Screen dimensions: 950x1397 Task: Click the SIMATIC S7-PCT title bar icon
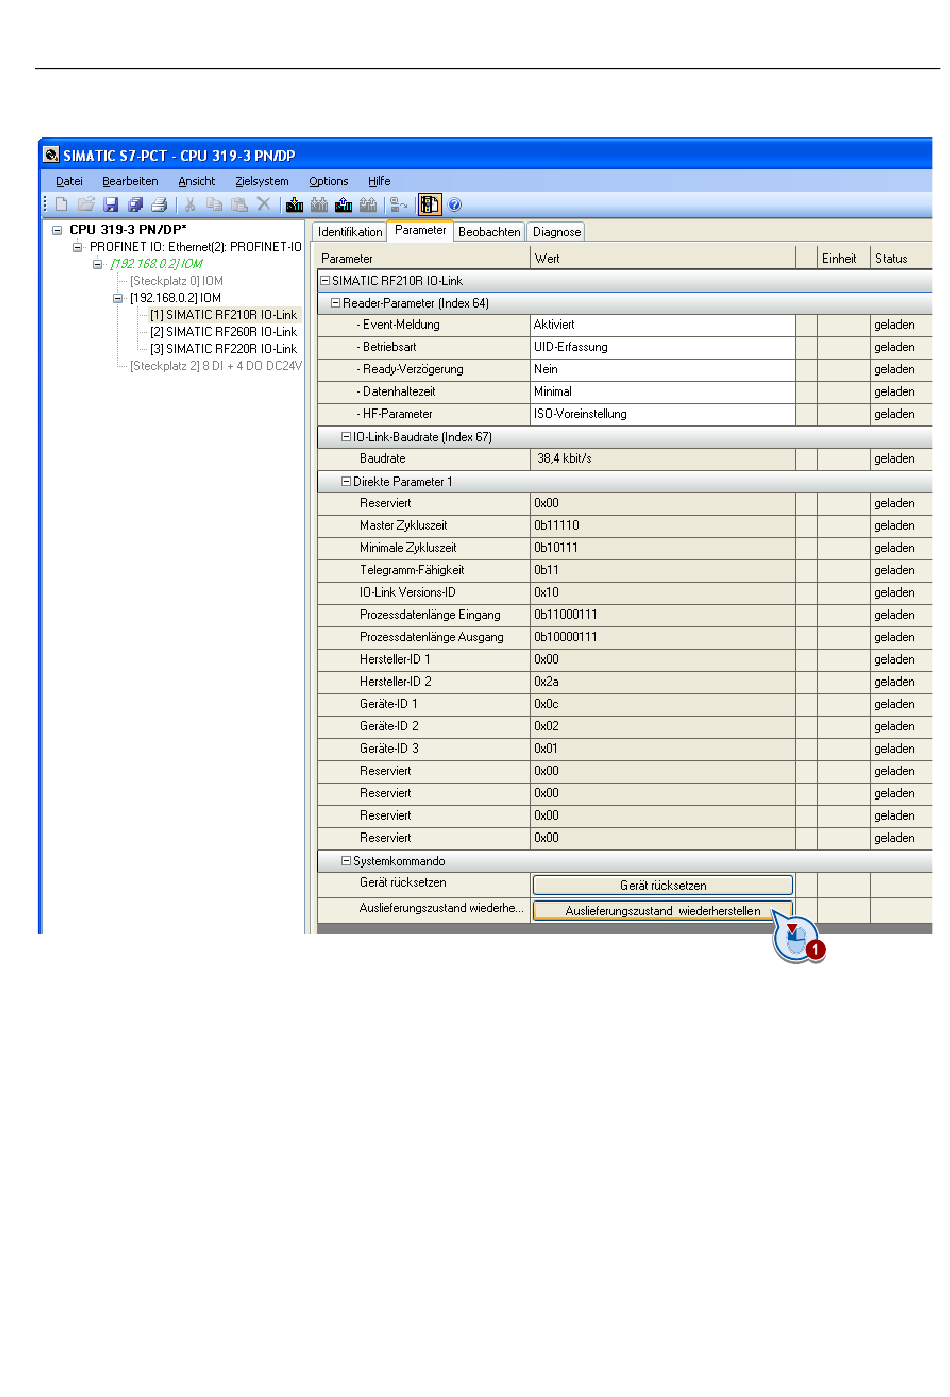pos(51,155)
